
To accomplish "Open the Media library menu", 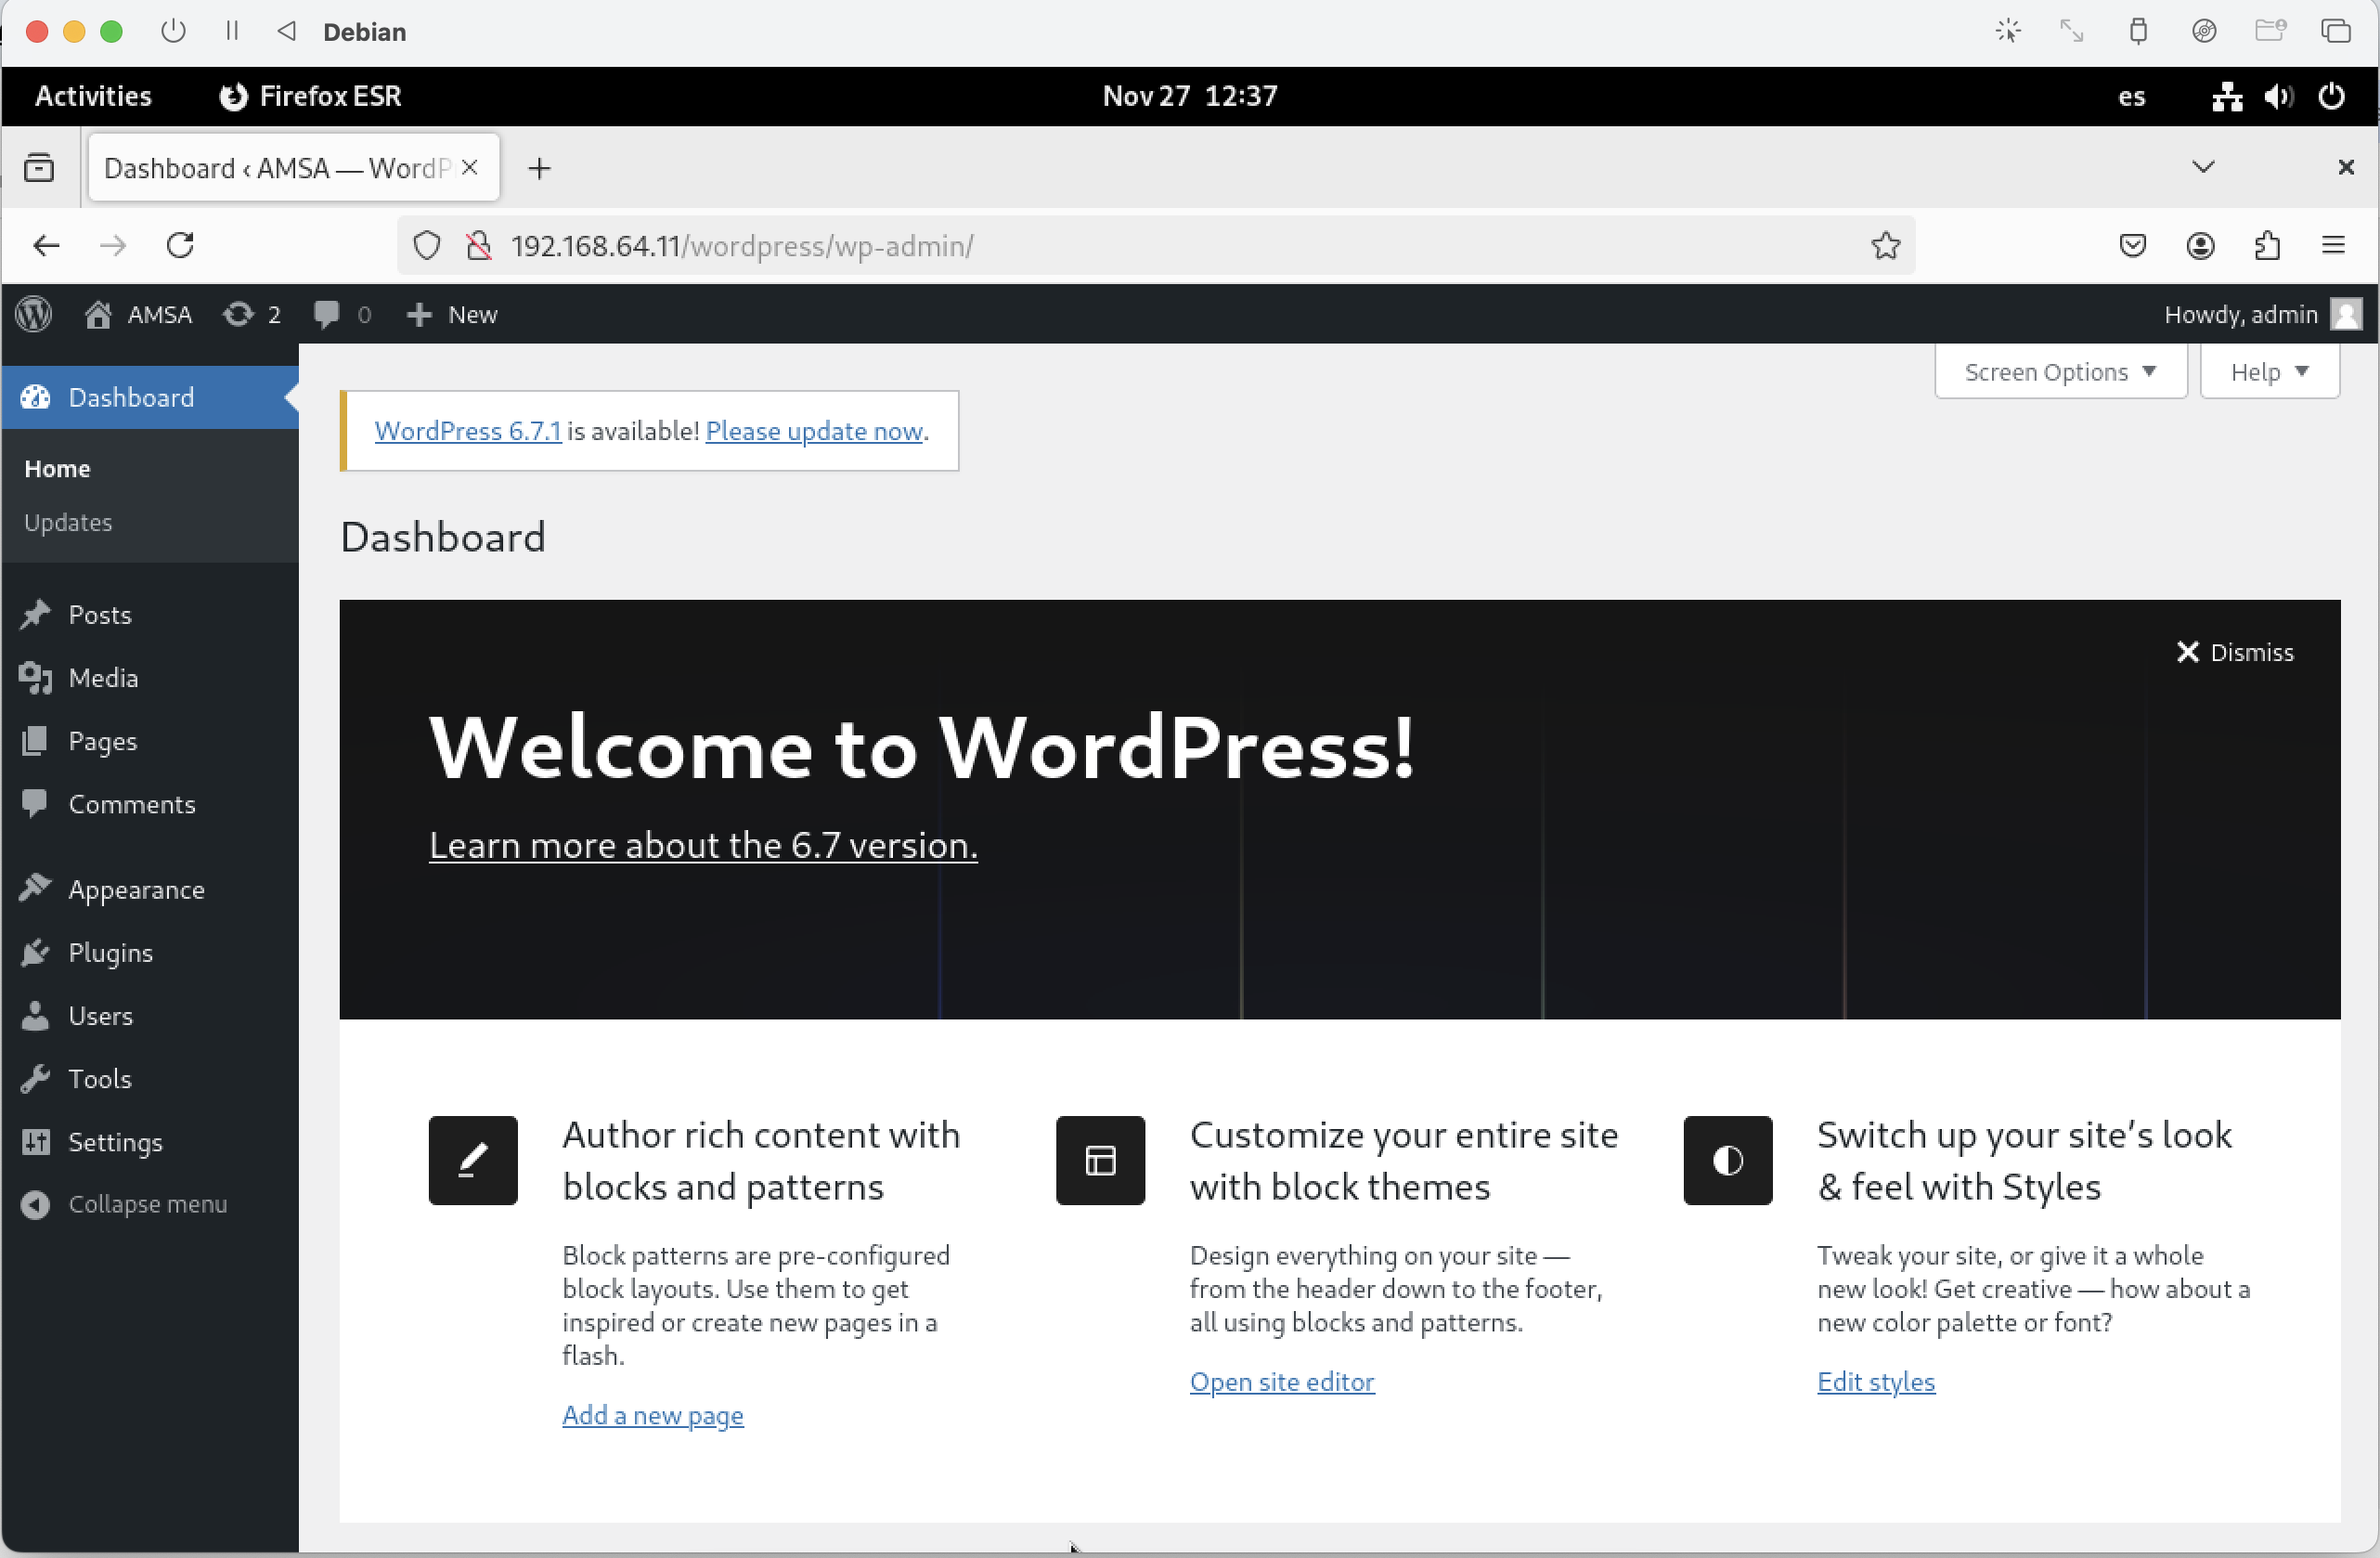I will coord(150,677).
